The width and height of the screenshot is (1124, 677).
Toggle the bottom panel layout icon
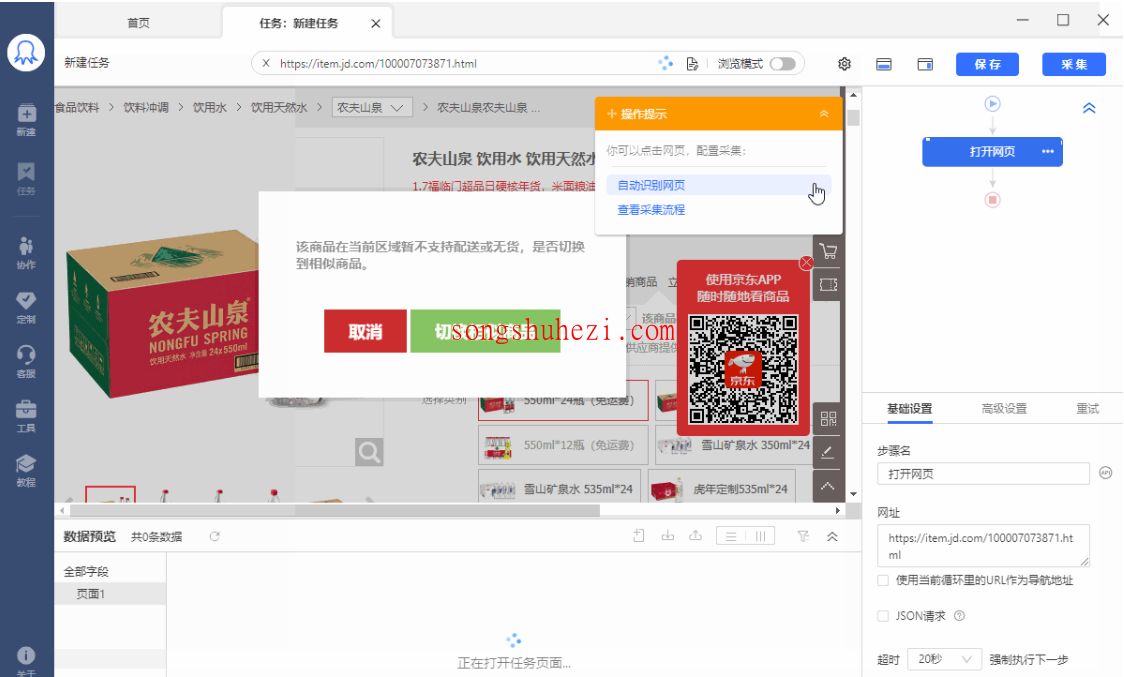(884, 65)
